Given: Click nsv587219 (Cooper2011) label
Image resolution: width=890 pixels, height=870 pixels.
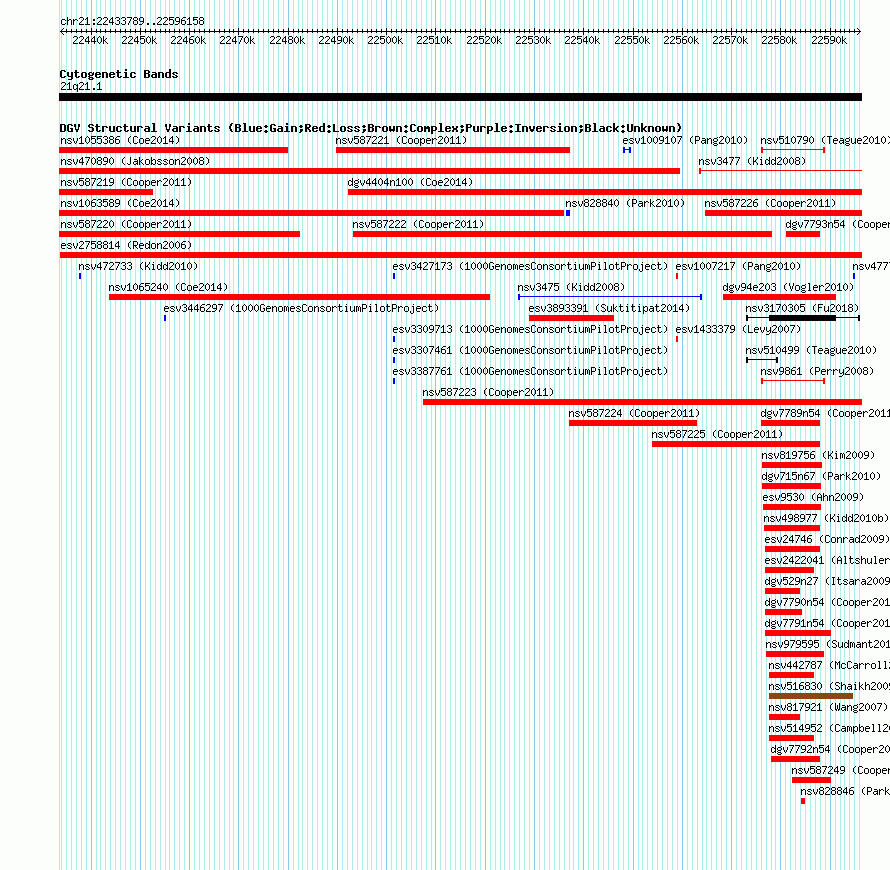Looking at the screenshot, I should 126,182.
